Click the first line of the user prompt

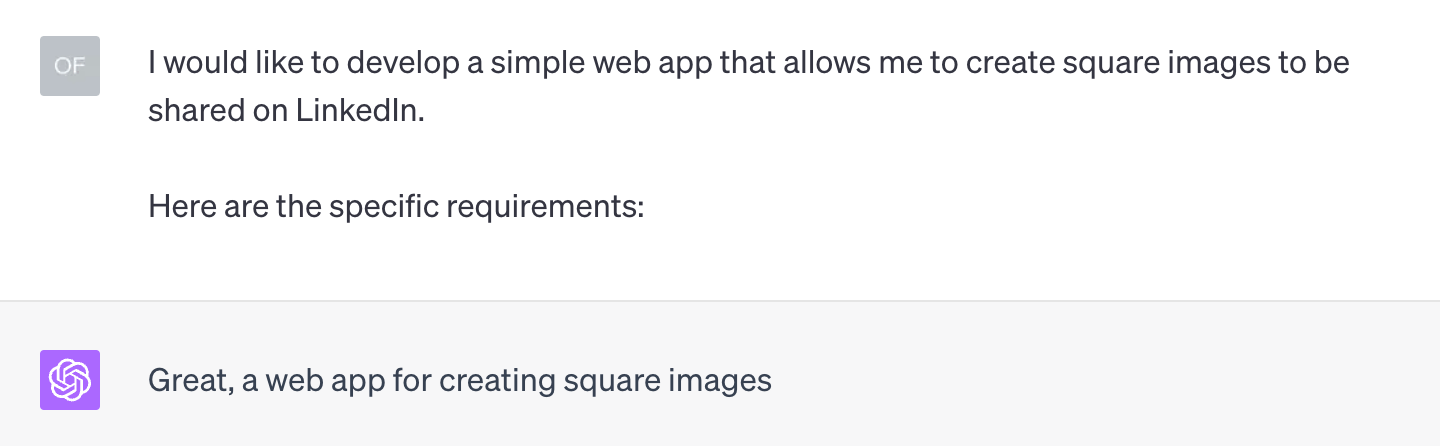(x=749, y=63)
